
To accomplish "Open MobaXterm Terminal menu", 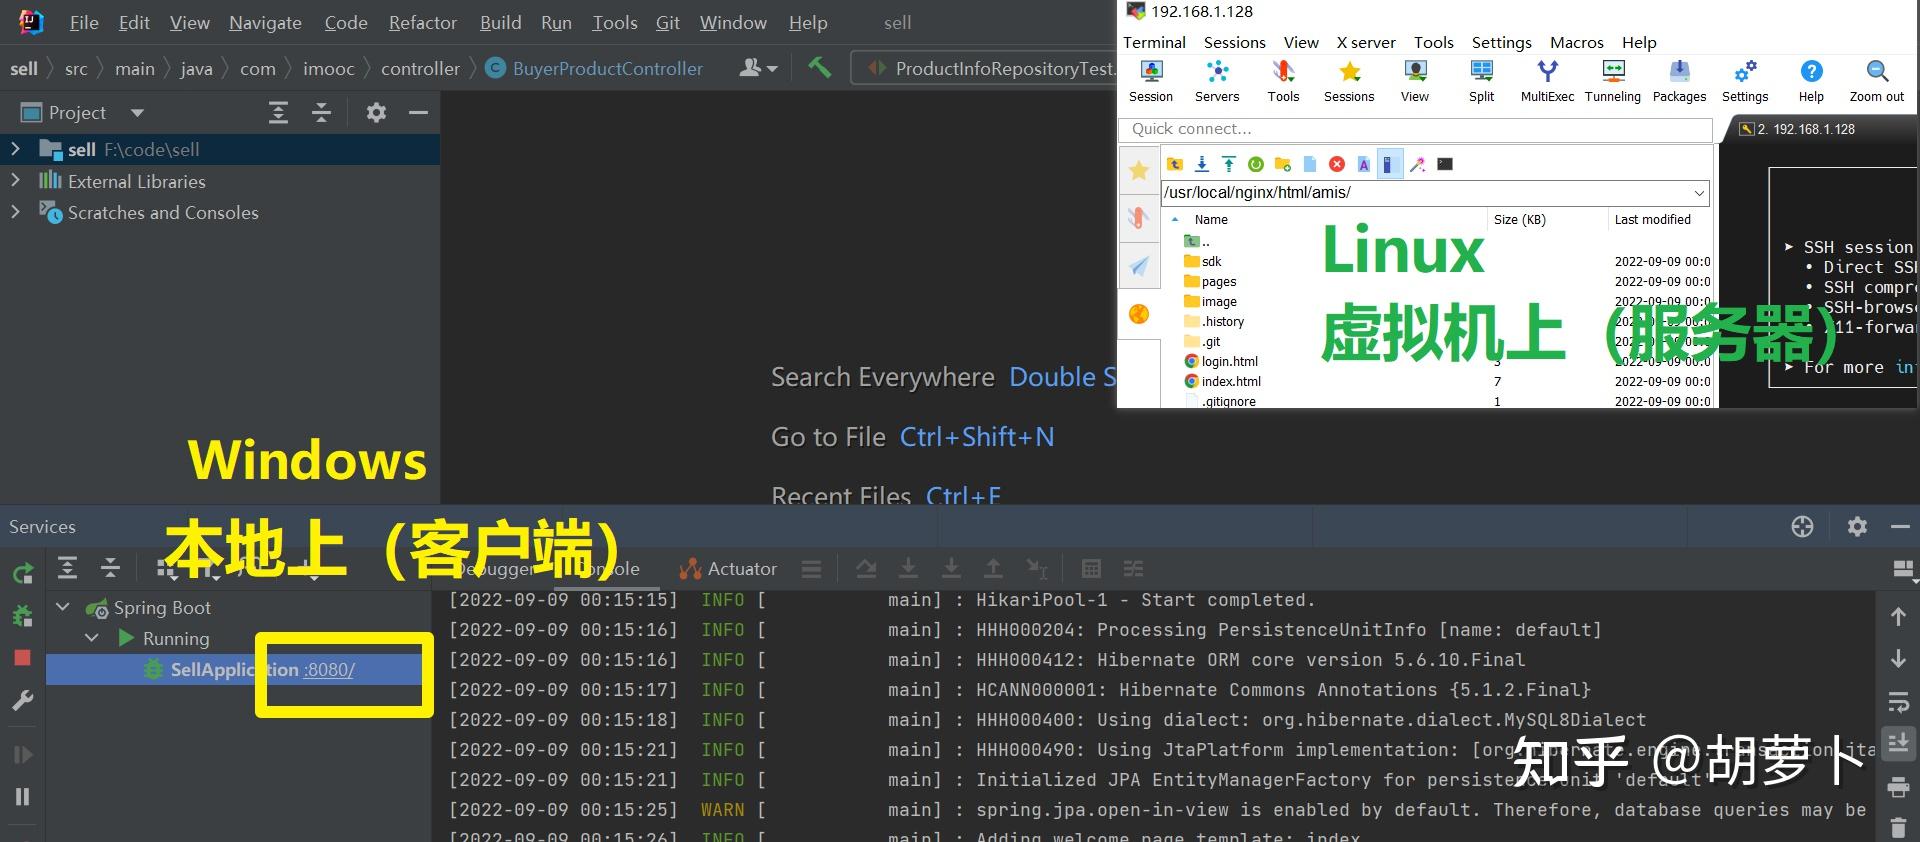I will click(x=1154, y=42).
